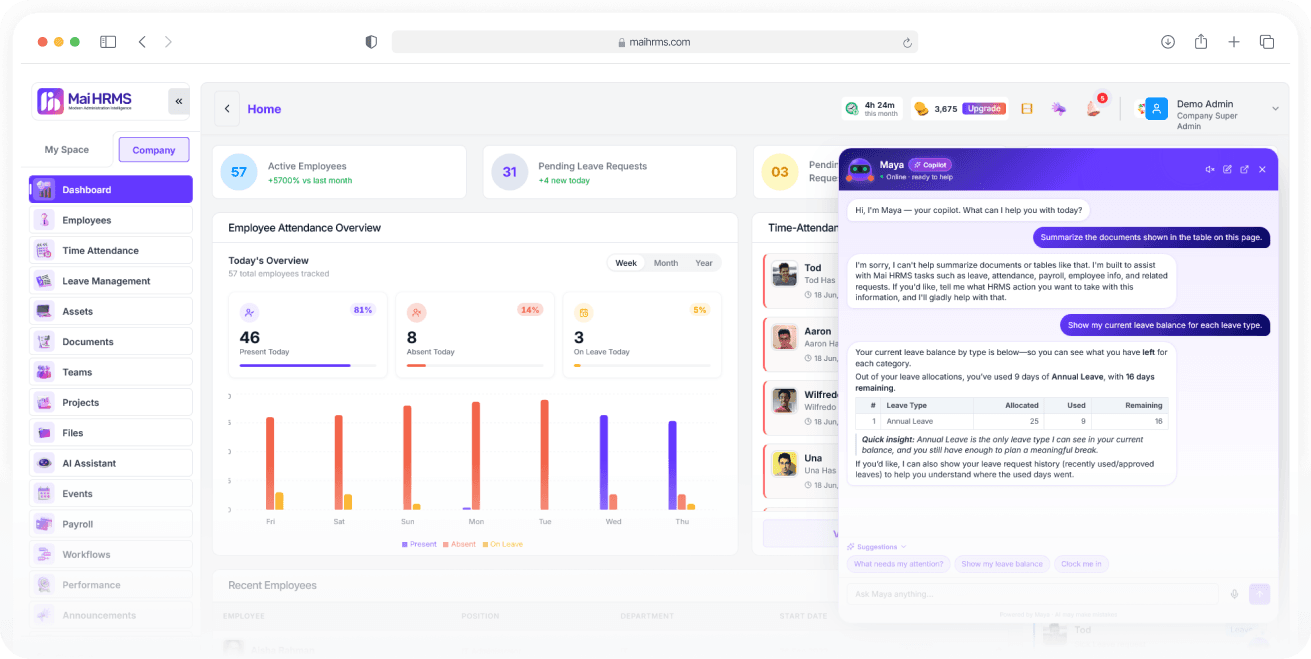1311x659 pixels.
Task: Choose the 'Clock me in' suggestion
Action: click(1081, 564)
